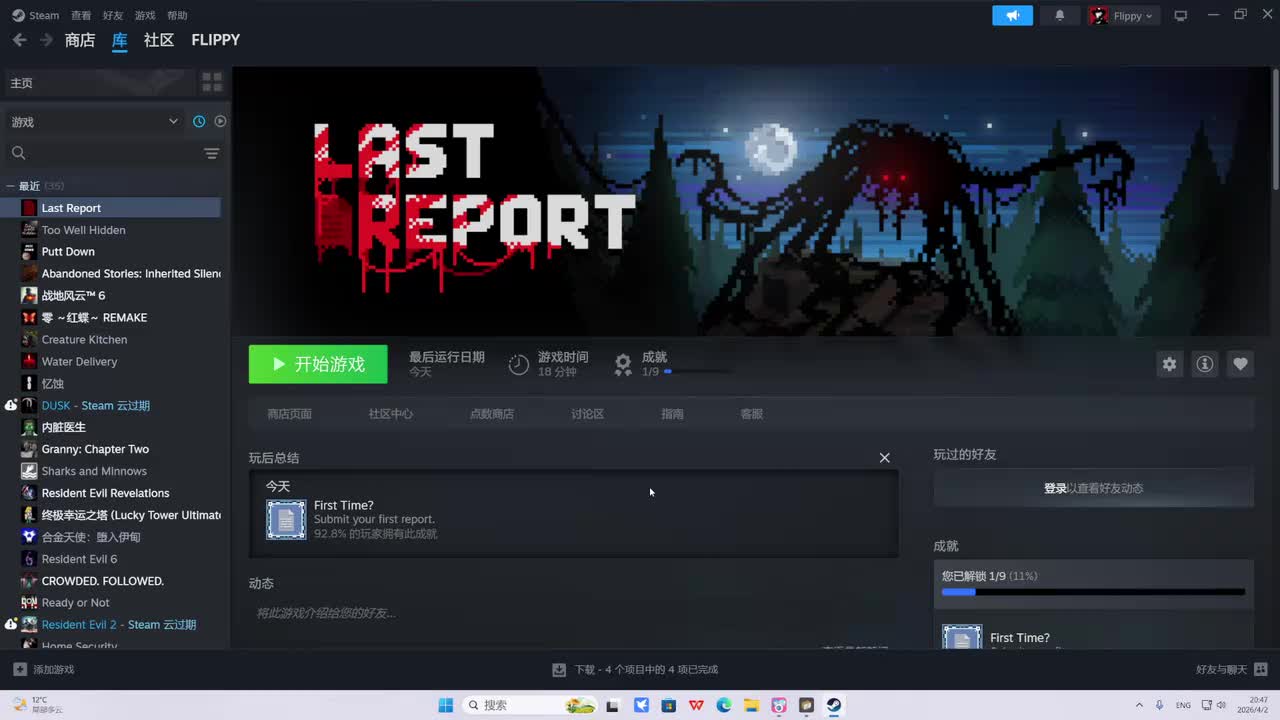Click the Steam icon on taskbar
This screenshot has height=720, width=1280.
(x=833, y=705)
